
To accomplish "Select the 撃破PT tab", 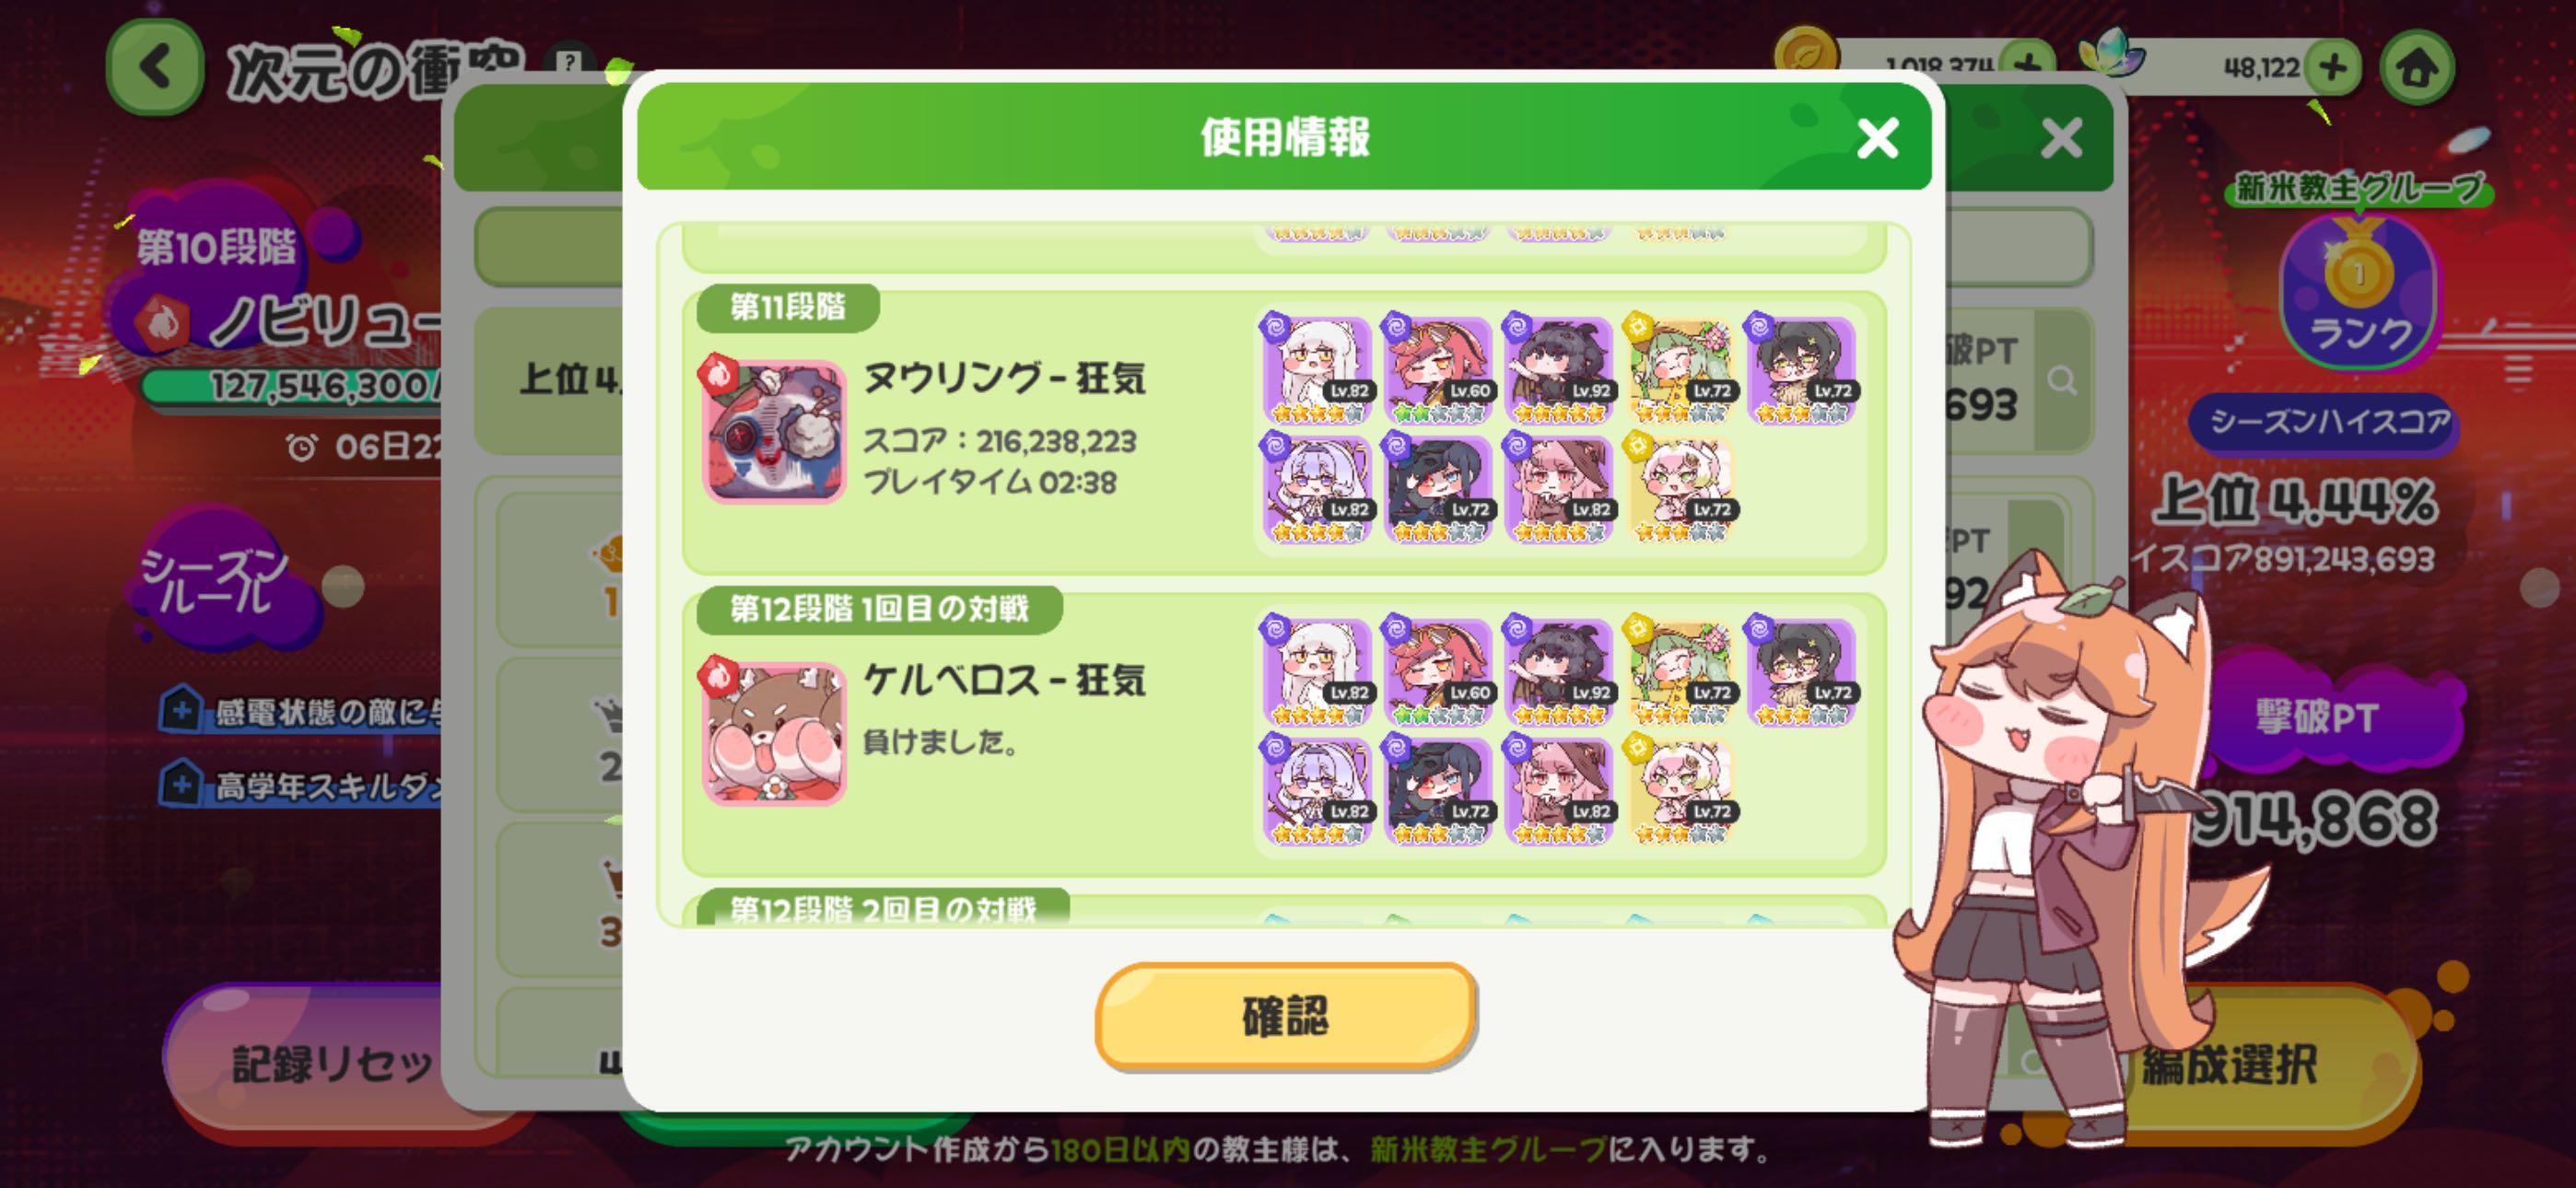I will [2315, 718].
